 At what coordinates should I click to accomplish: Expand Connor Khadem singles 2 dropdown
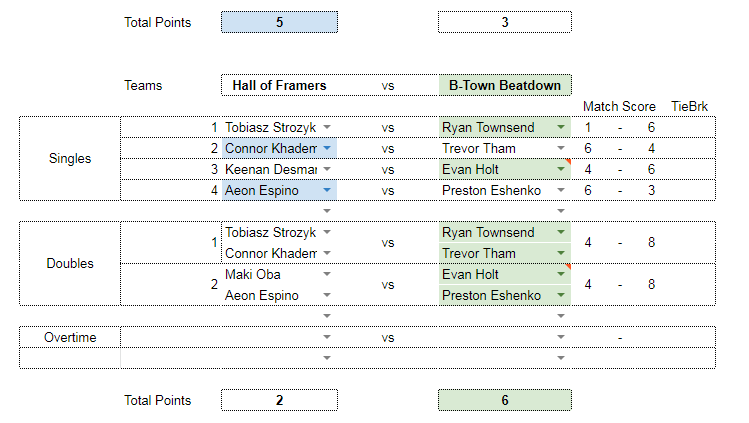(327, 148)
